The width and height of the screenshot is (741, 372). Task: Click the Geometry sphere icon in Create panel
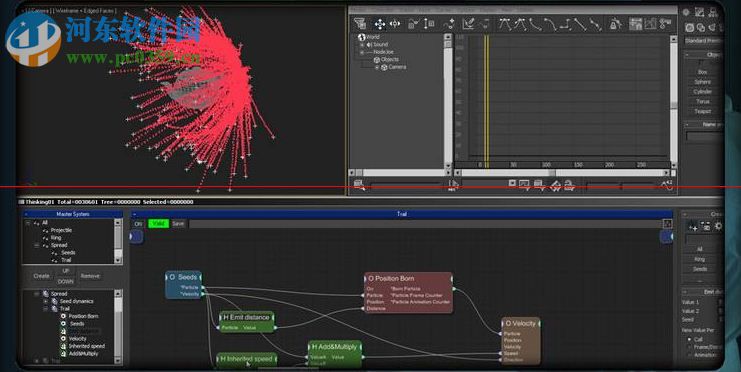click(690, 28)
